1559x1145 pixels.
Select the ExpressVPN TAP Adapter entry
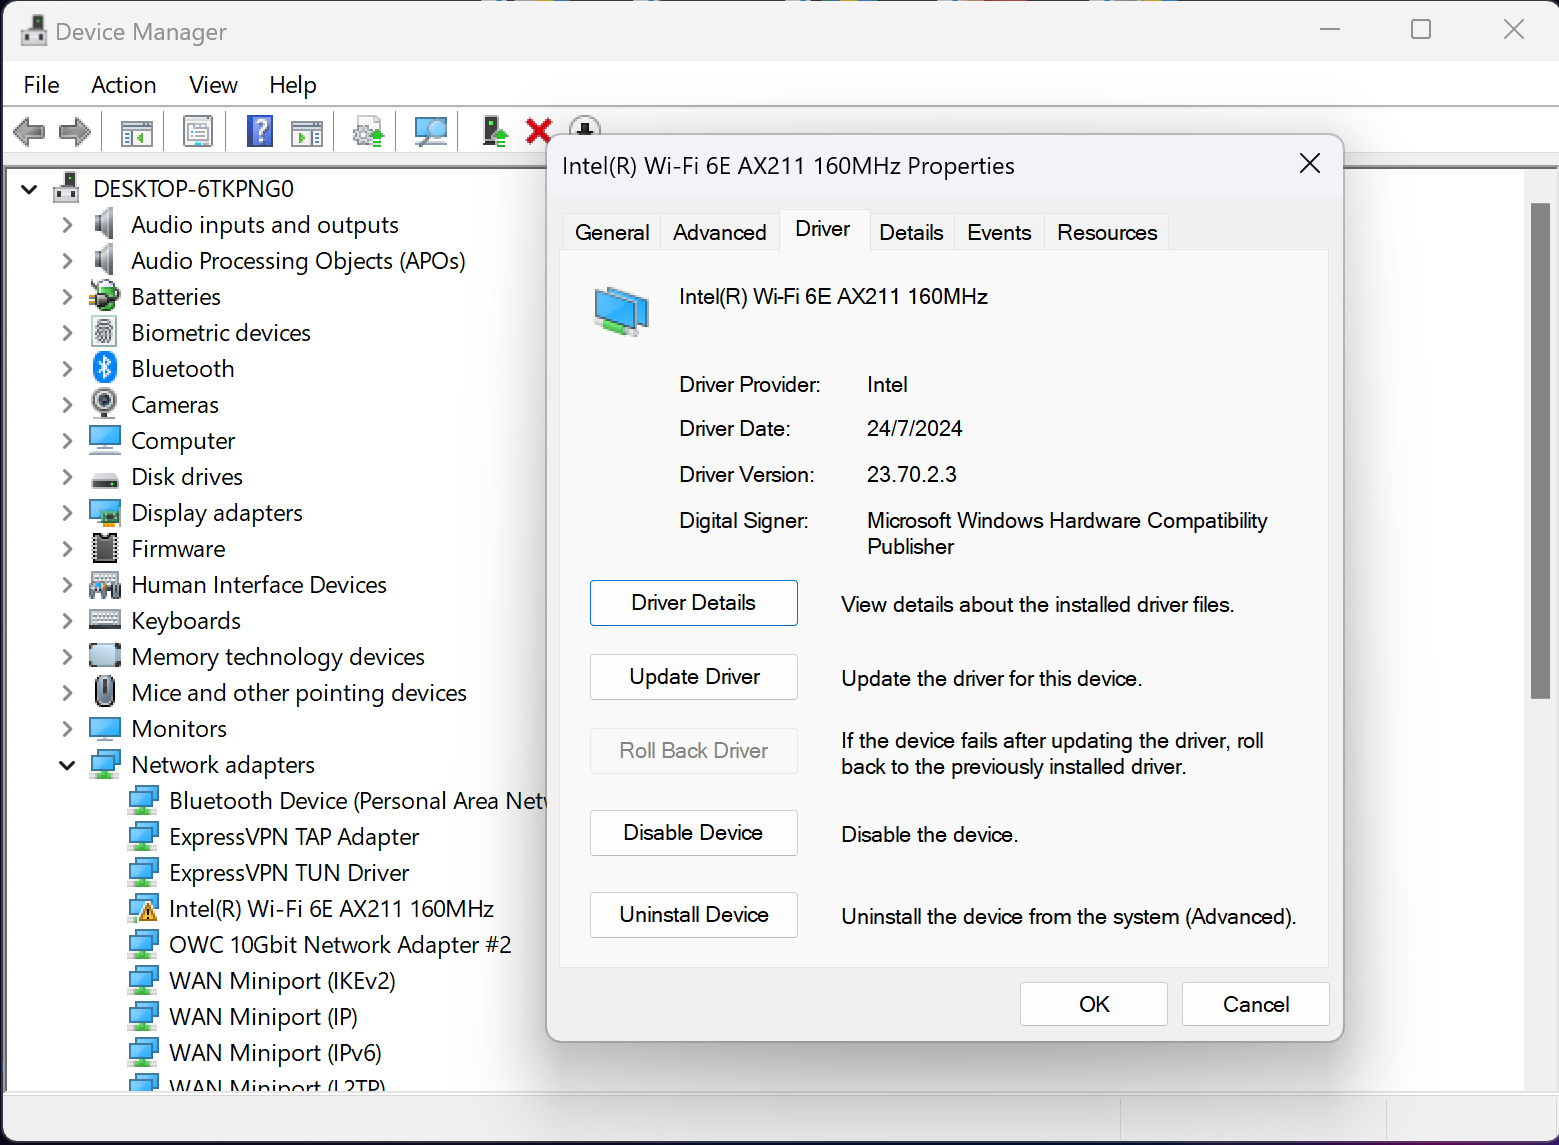[x=294, y=837]
